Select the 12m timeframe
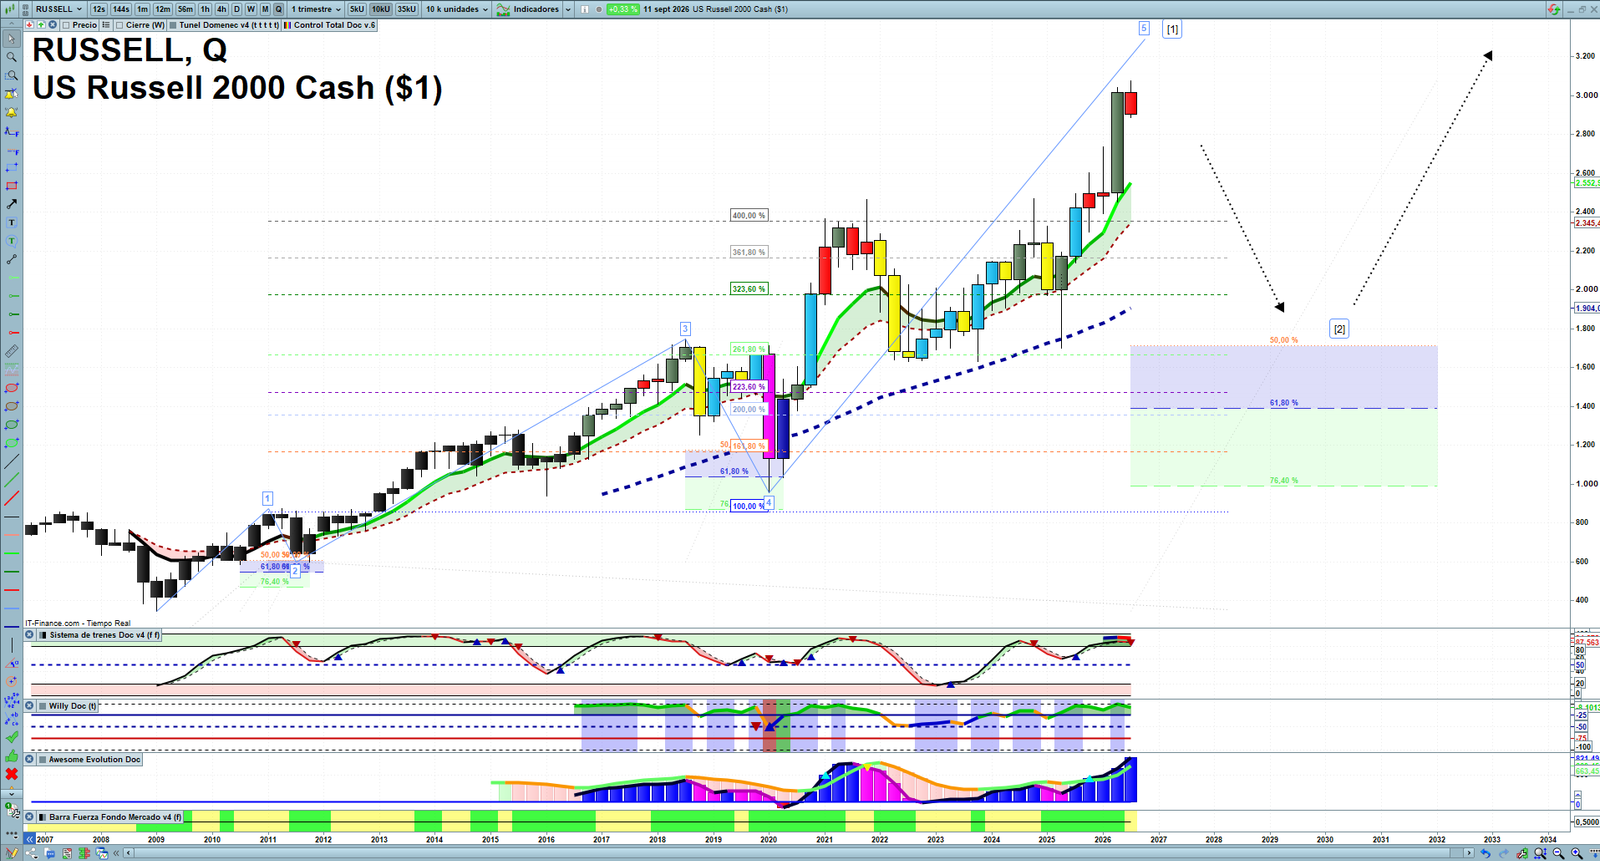Image resolution: width=1600 pixels, height=861 pixels. tap(163, 9)
